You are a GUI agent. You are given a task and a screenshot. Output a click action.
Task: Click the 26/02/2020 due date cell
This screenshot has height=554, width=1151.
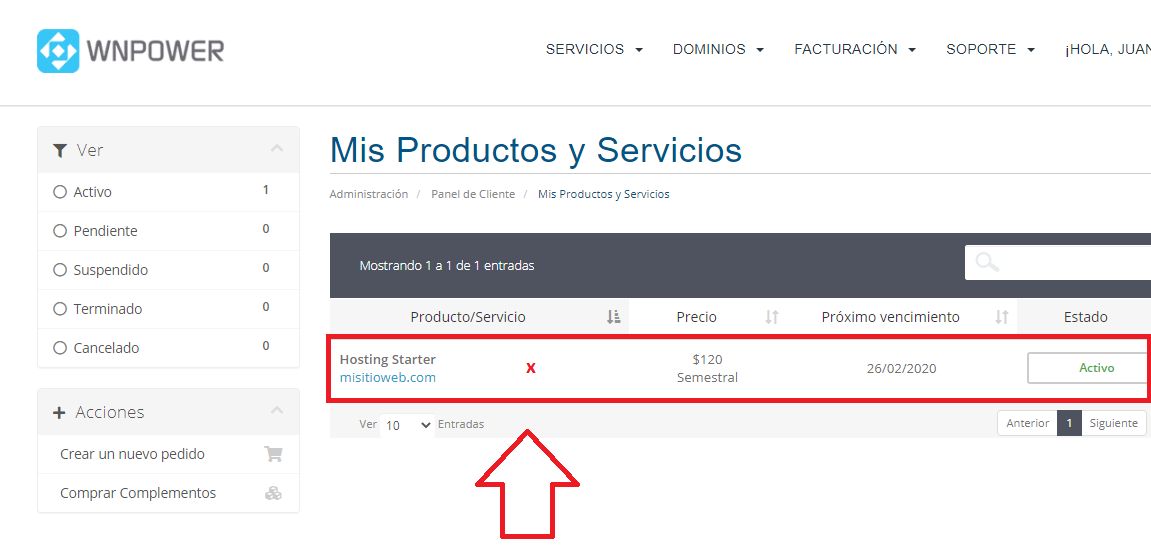[901, 368]
